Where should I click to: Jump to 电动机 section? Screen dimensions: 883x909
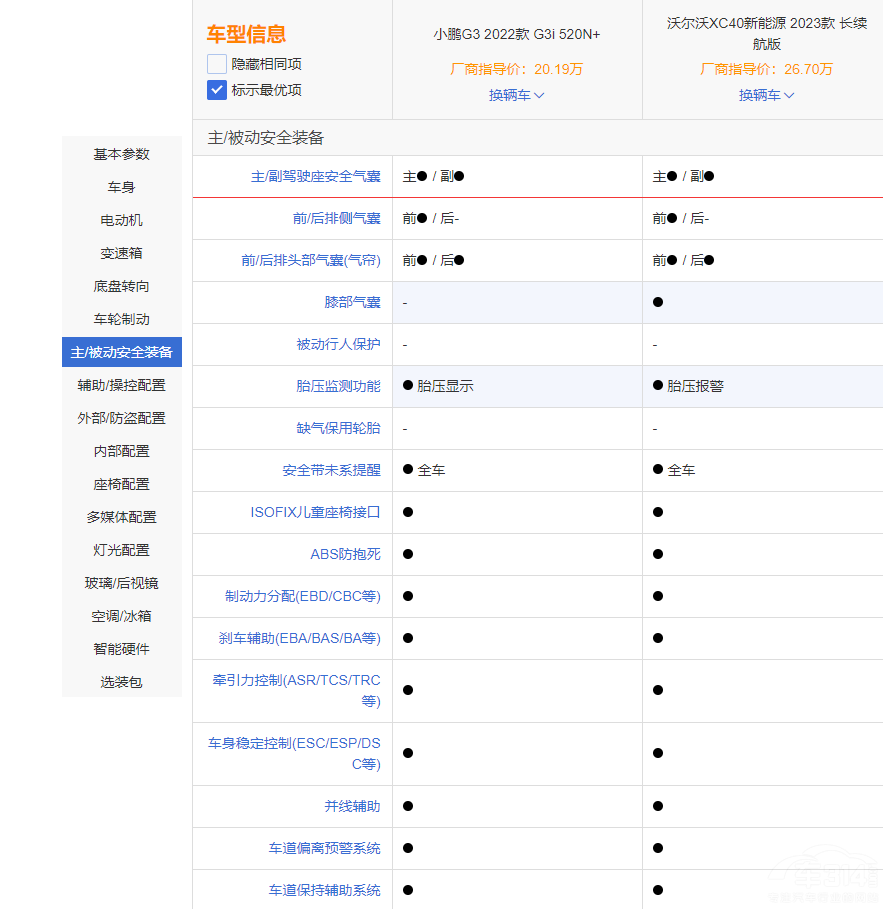coord(122,220)
